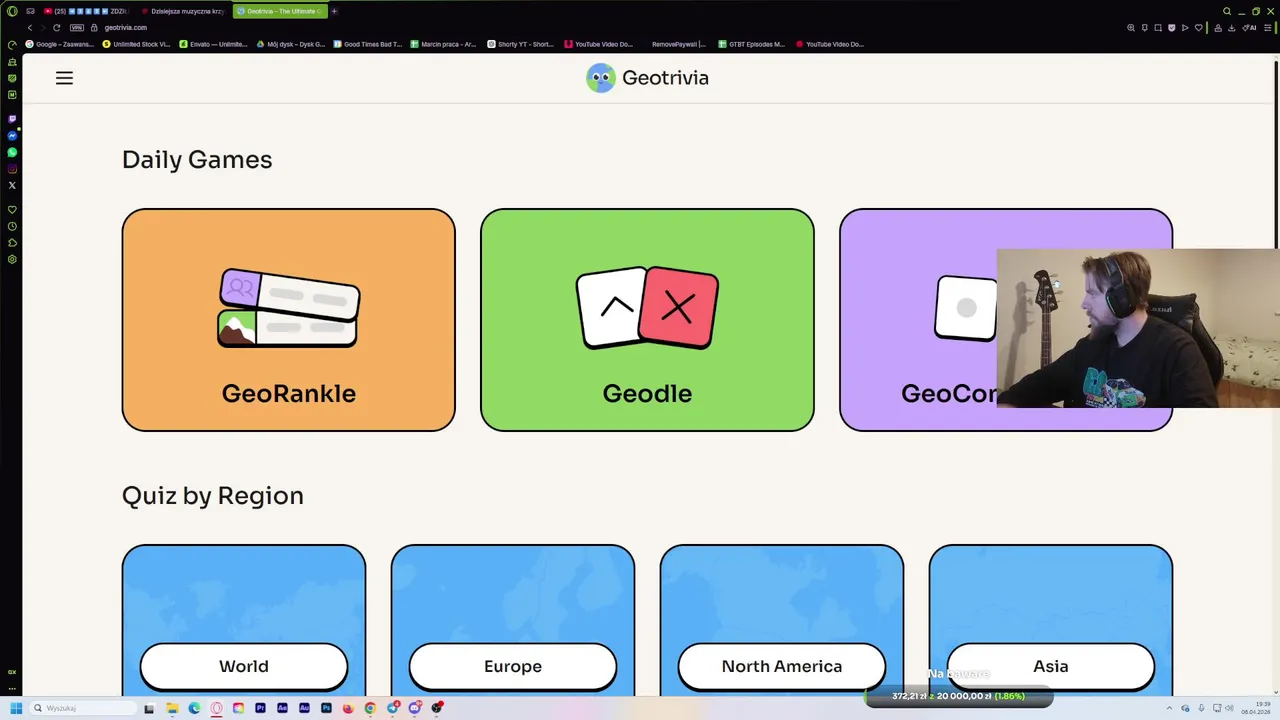Screen dimensions: 1280x720
Task: Open Adobe After Effects from taskbar
Action: coord(282,708)
